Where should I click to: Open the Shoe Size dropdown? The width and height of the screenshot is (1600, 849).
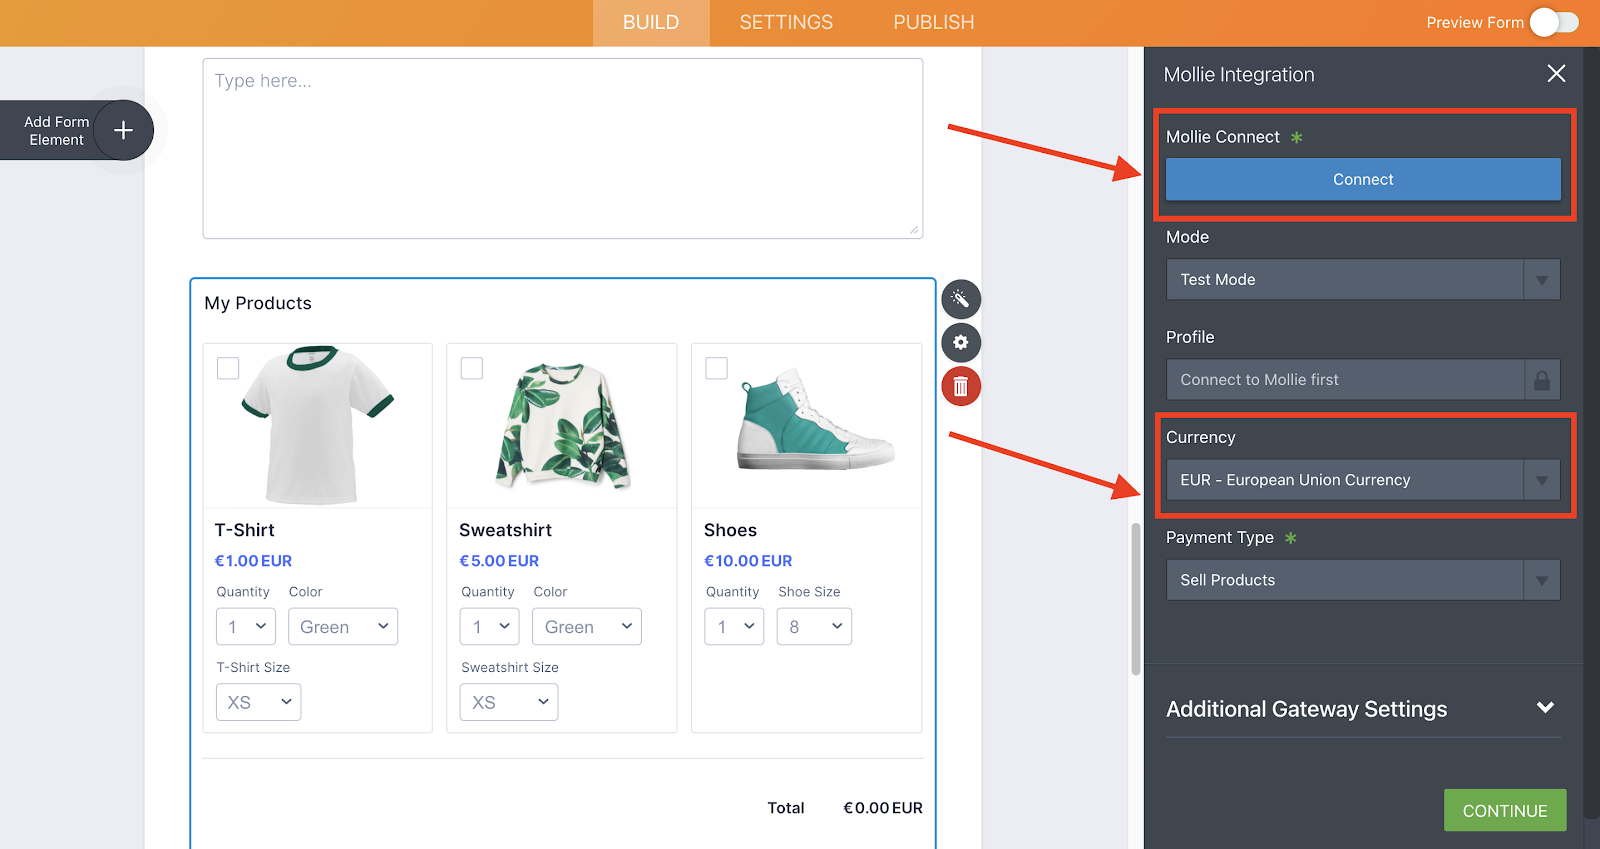[815, 627]
